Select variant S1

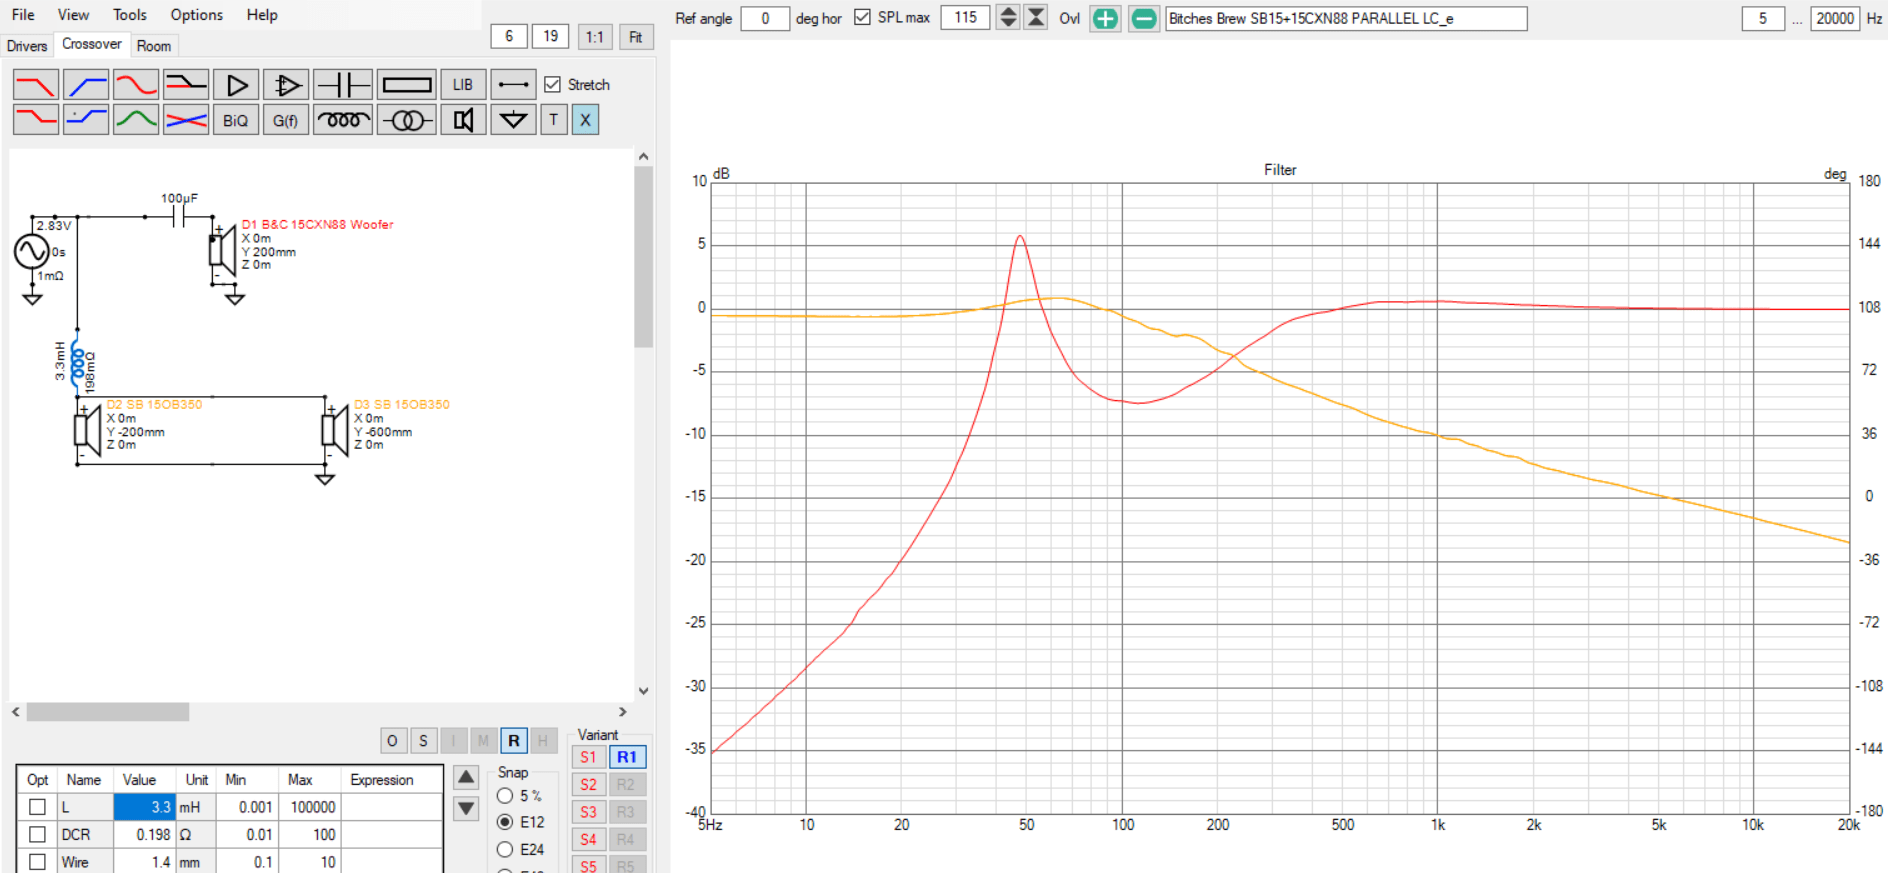tap(588, 757)
